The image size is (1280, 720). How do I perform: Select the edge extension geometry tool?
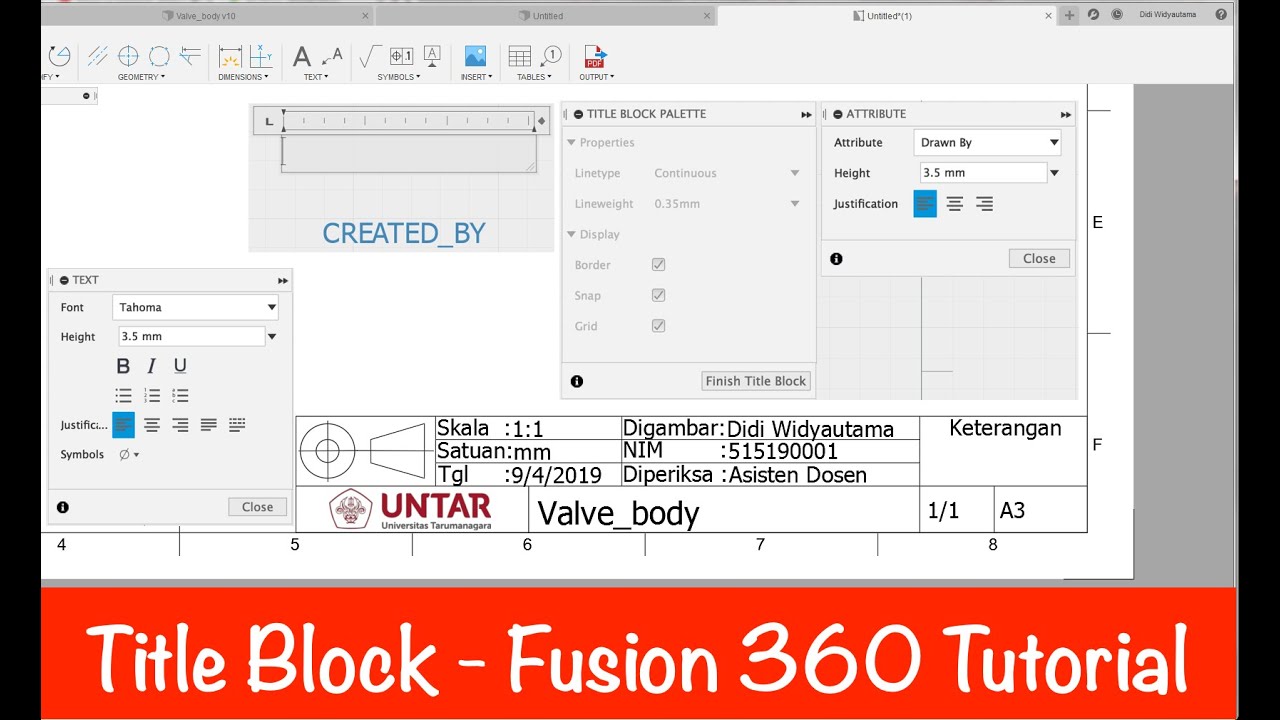click(x=190, y=56)
